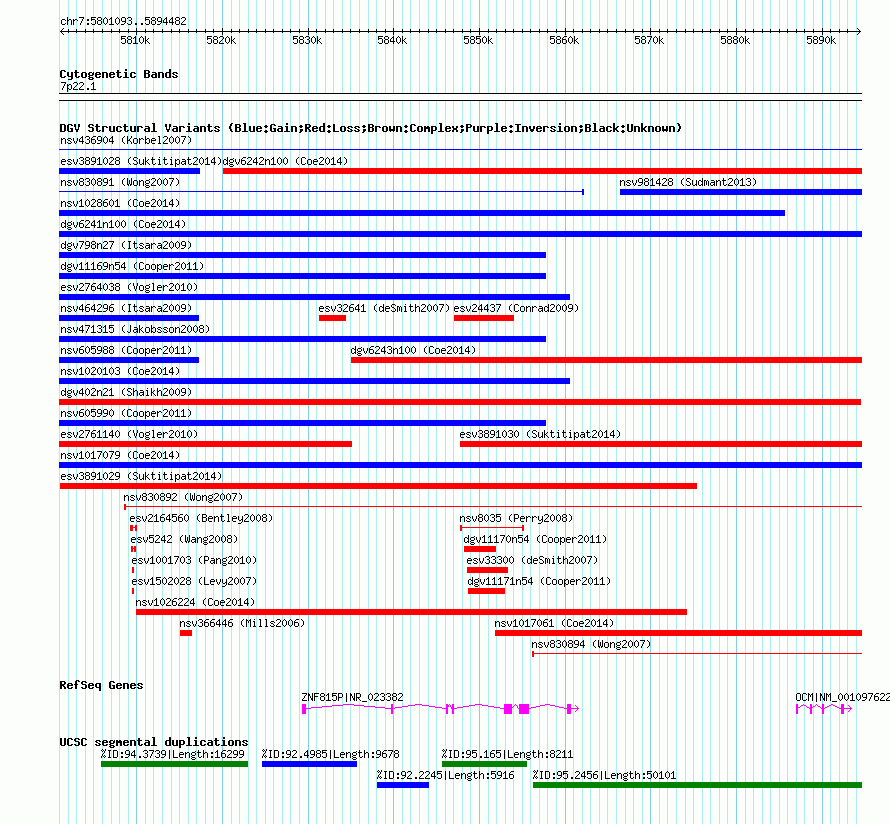This screenshot has width=890, height=824.
Task: Click the green bar for %ID:95.165|Length:8211
Action: pyautogui.click(x=484, y=764)
